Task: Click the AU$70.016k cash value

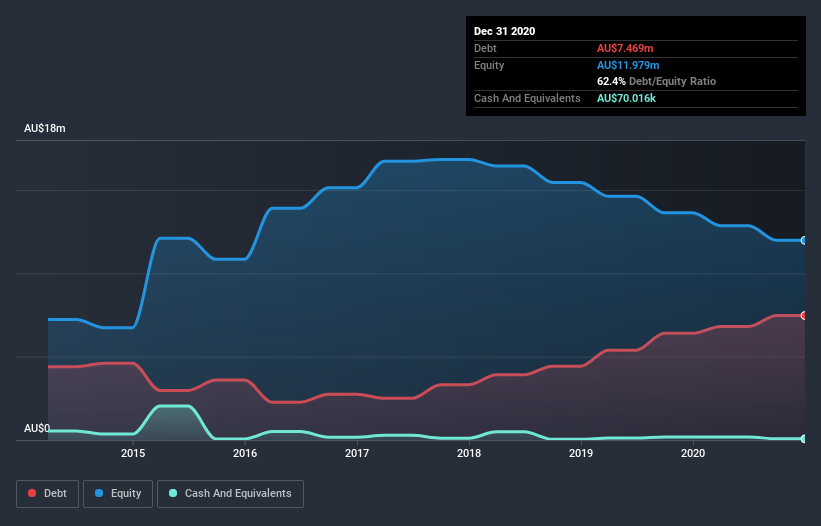Action: [626, 98]
